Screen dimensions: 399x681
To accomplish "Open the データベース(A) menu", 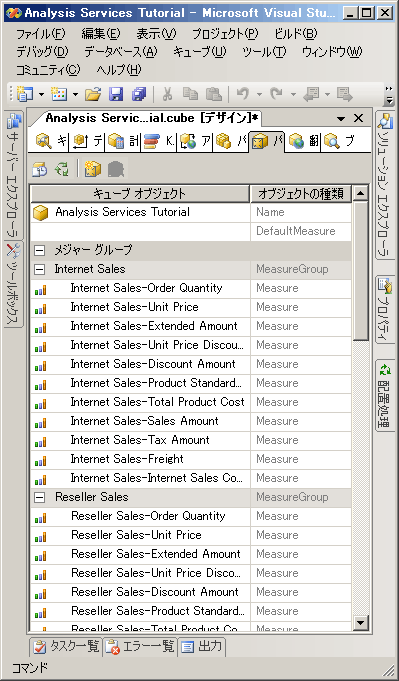I will [121, 52].
